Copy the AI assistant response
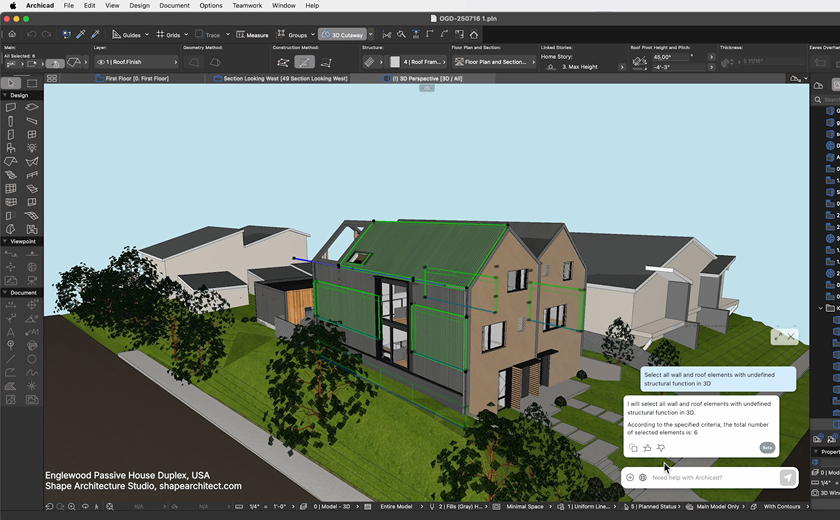The height and width of the screenshot is (520, 840). tap(633, 448)
